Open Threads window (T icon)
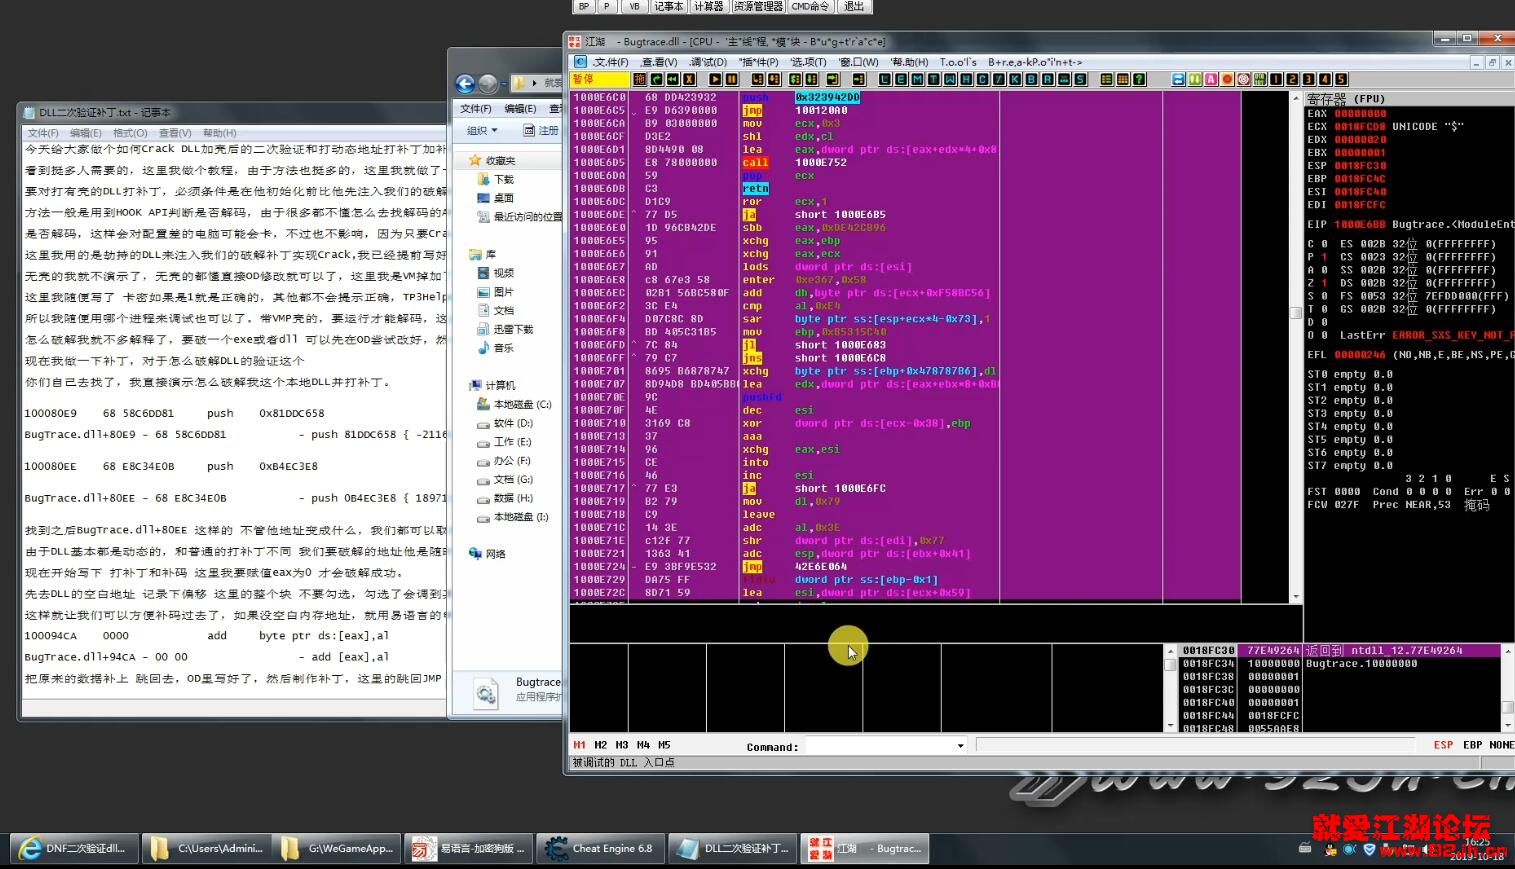Screen dimensions: 1515x869 934,79
